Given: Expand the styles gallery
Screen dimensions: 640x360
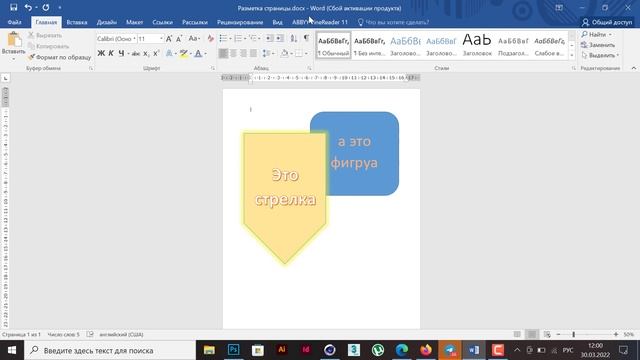Looking at the screenshot, I should pyautogui.click(x=572, y=56).
